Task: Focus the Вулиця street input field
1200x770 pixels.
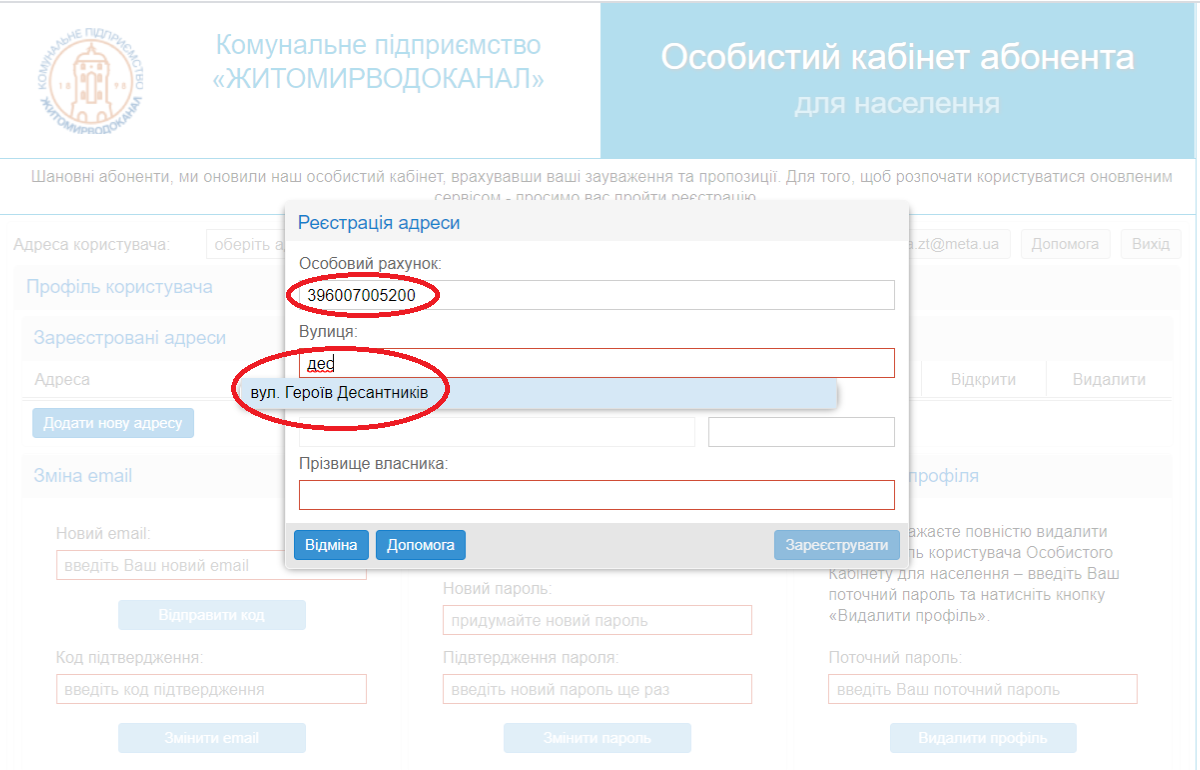Action: (x=596, y=363)
